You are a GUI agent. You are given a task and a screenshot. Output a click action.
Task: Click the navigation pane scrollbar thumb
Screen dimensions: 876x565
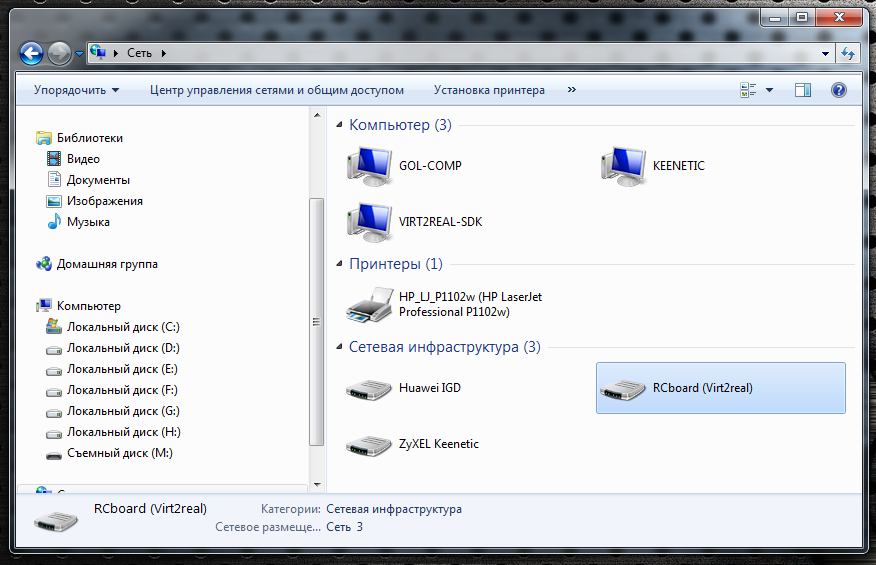[x=317, y=321]
